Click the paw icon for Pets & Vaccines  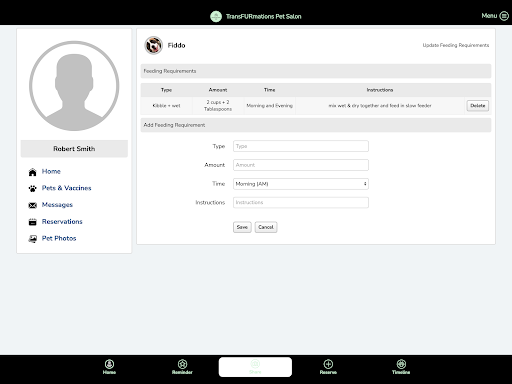[32, 189]
